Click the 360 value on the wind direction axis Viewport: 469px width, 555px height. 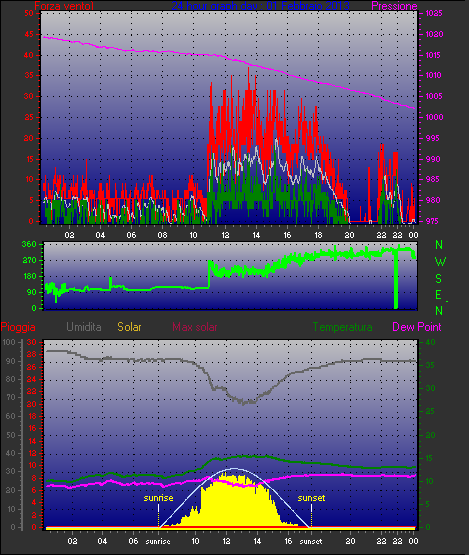point(29,244)
